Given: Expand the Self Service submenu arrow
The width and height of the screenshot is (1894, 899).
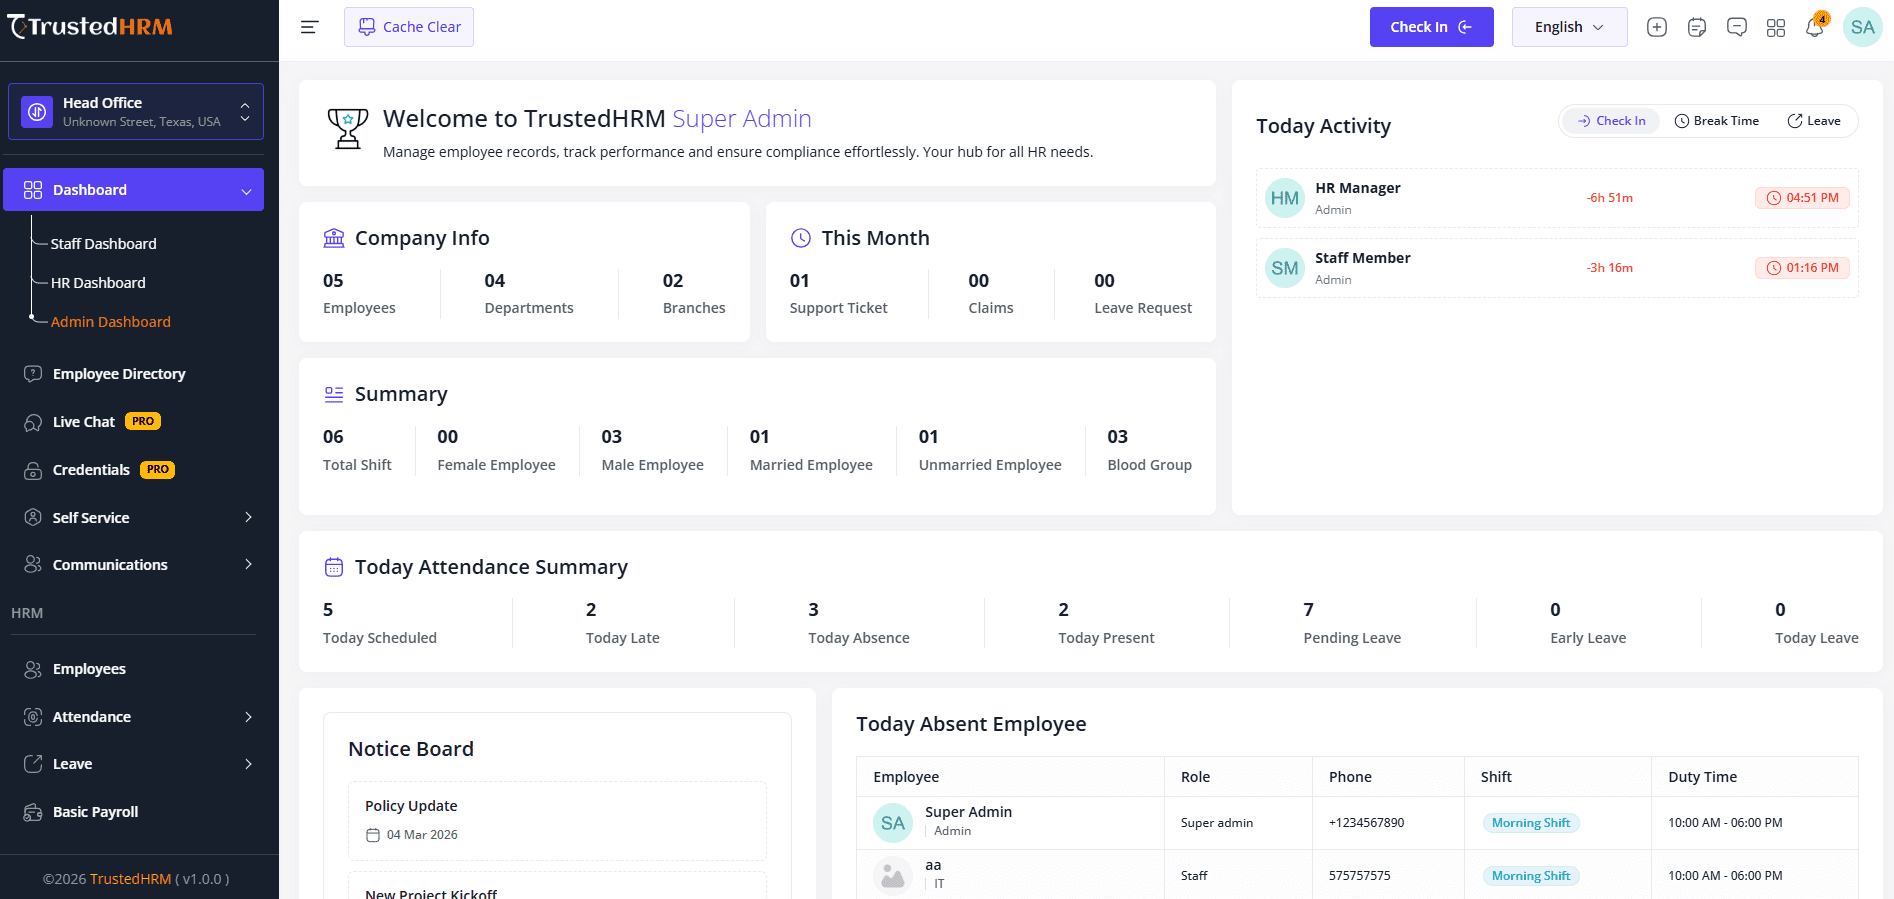Looking at the screenshot, I should [248, 517].
